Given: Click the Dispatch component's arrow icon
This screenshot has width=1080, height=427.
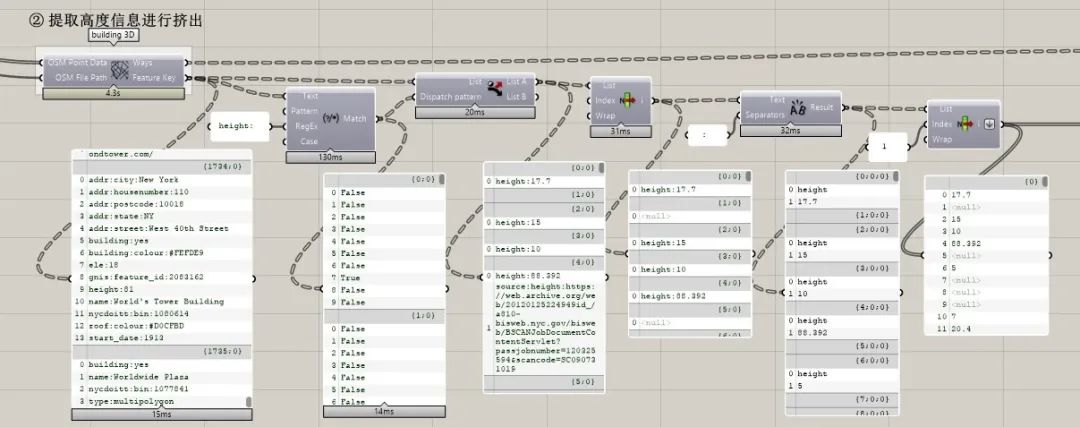Looking at the screenshot, I should [x=494, y=88].
